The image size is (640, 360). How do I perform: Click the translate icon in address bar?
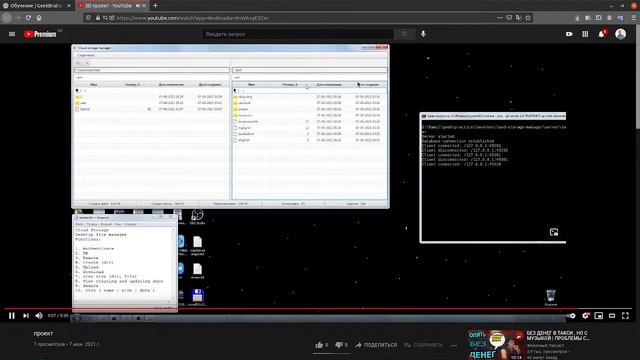point(518,18)
